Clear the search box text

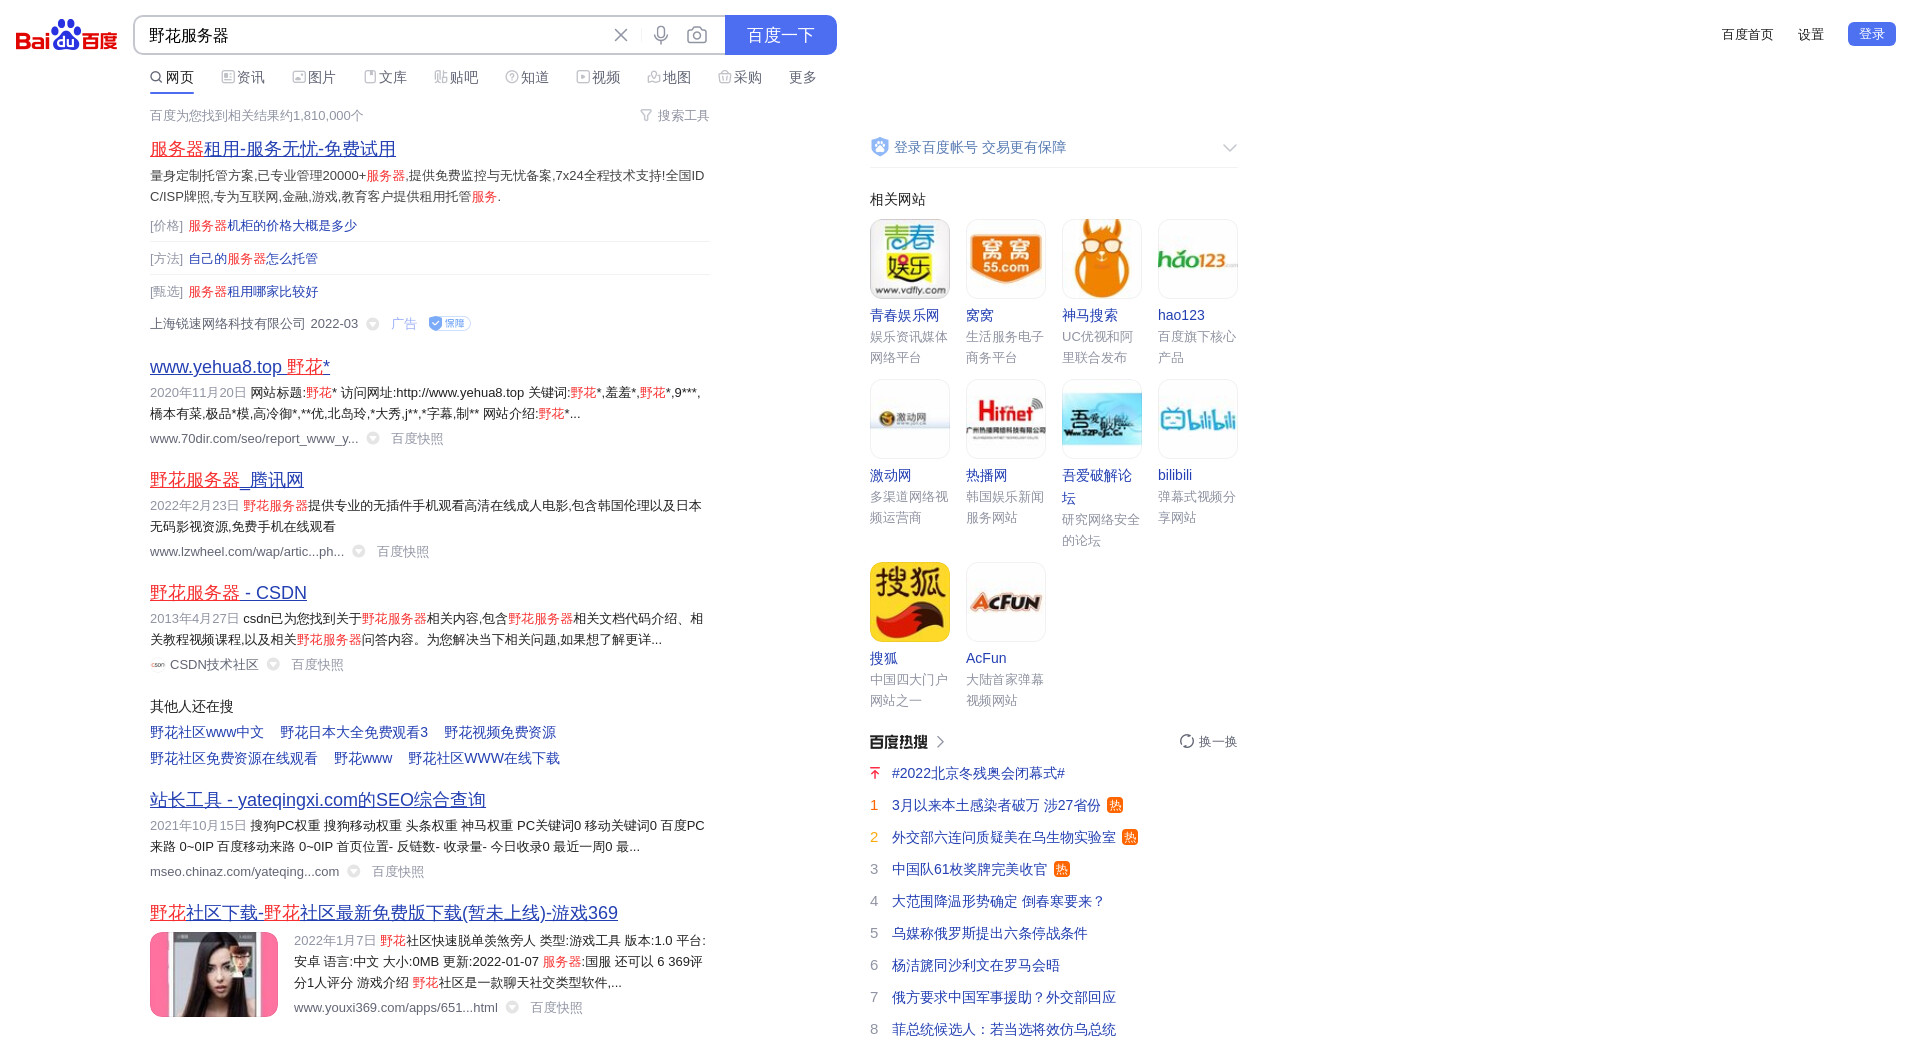coord(621,35)
